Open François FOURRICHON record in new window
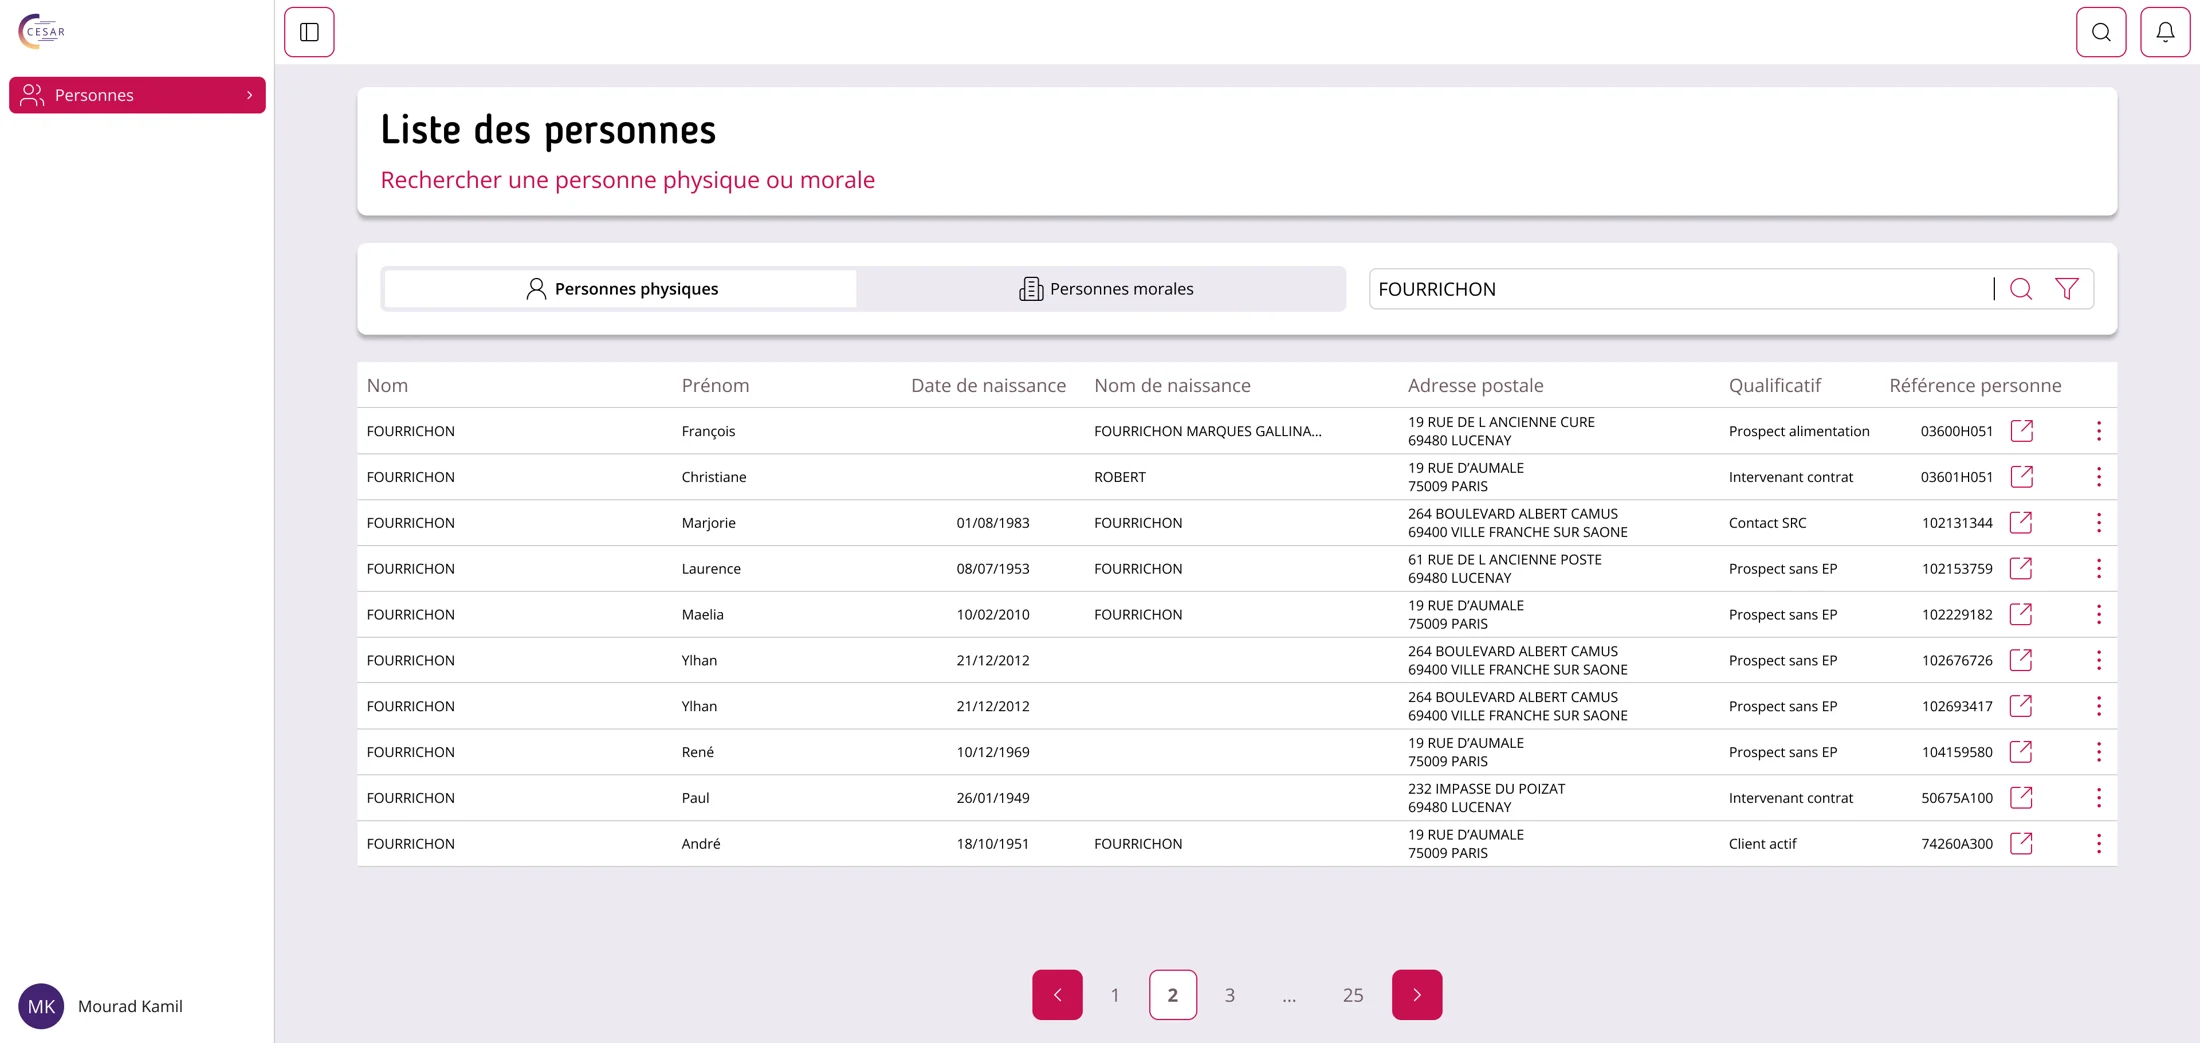This screenshot has height=1043, width=2200. [x=2021, y=431]
